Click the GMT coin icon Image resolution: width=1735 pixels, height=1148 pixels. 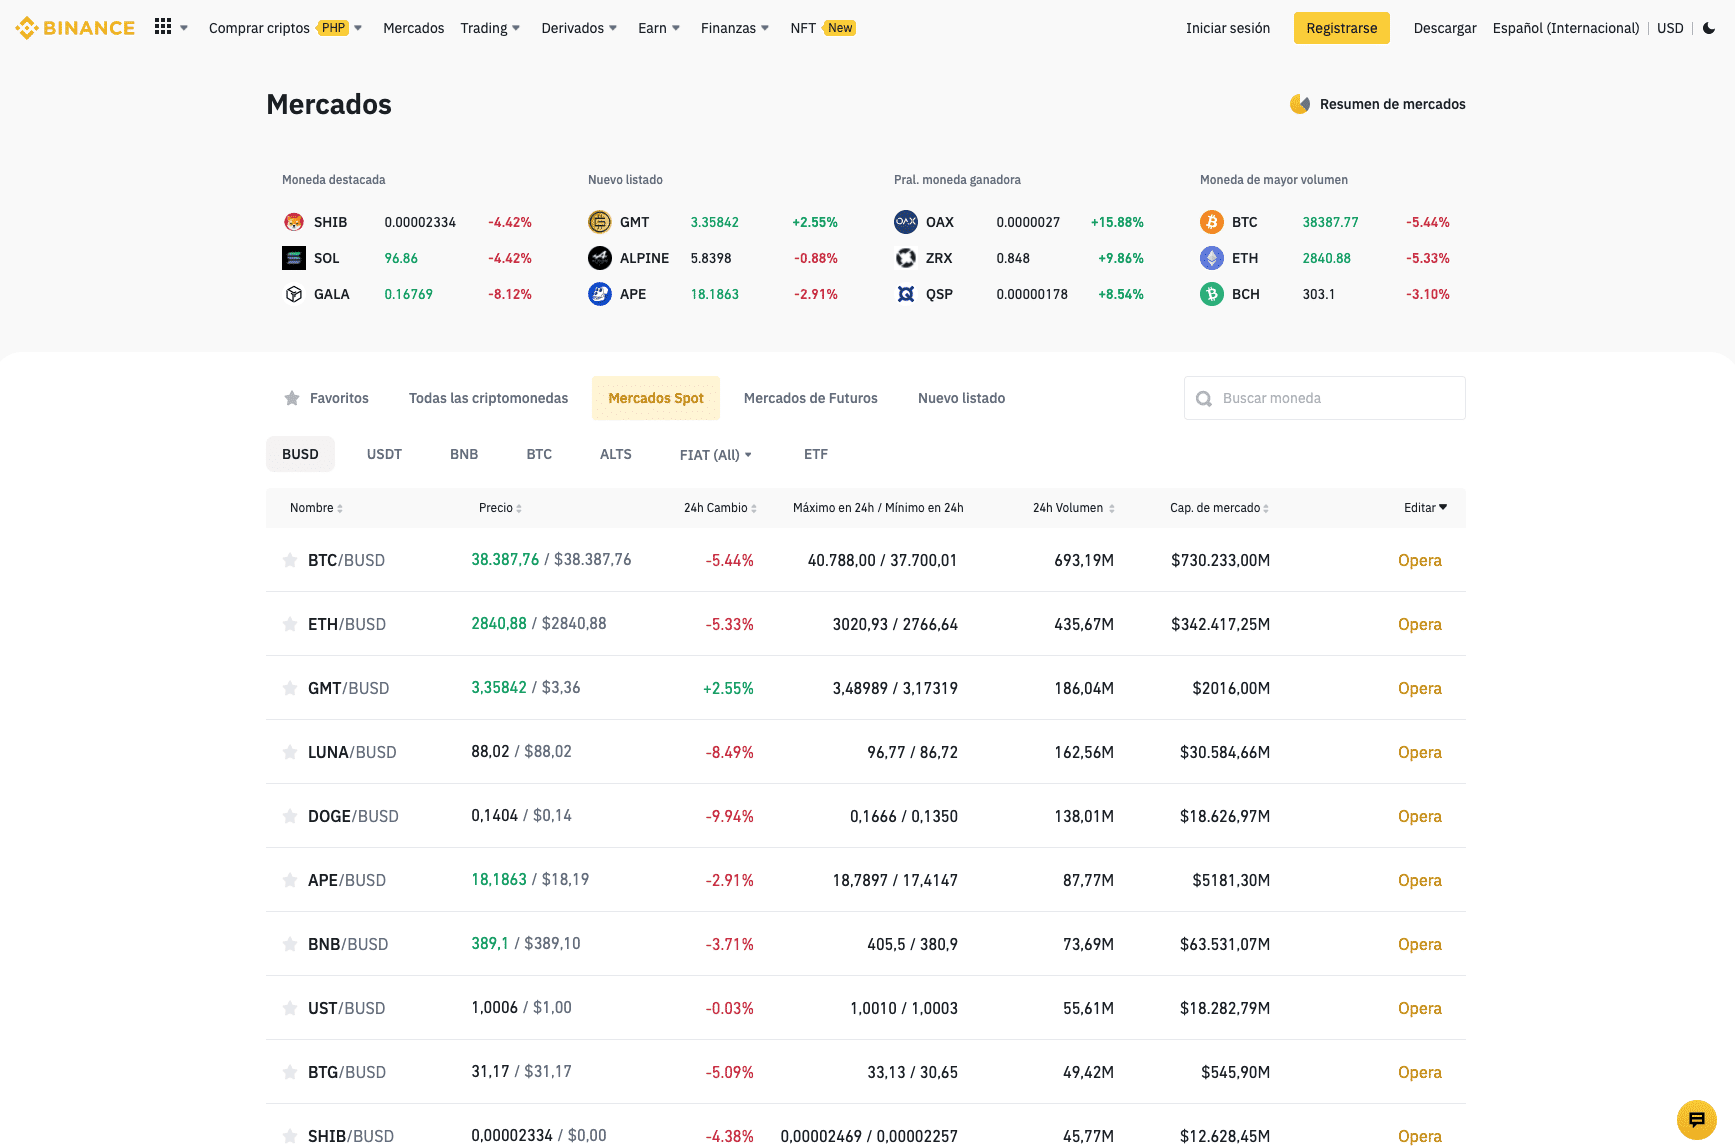(600, 222)
